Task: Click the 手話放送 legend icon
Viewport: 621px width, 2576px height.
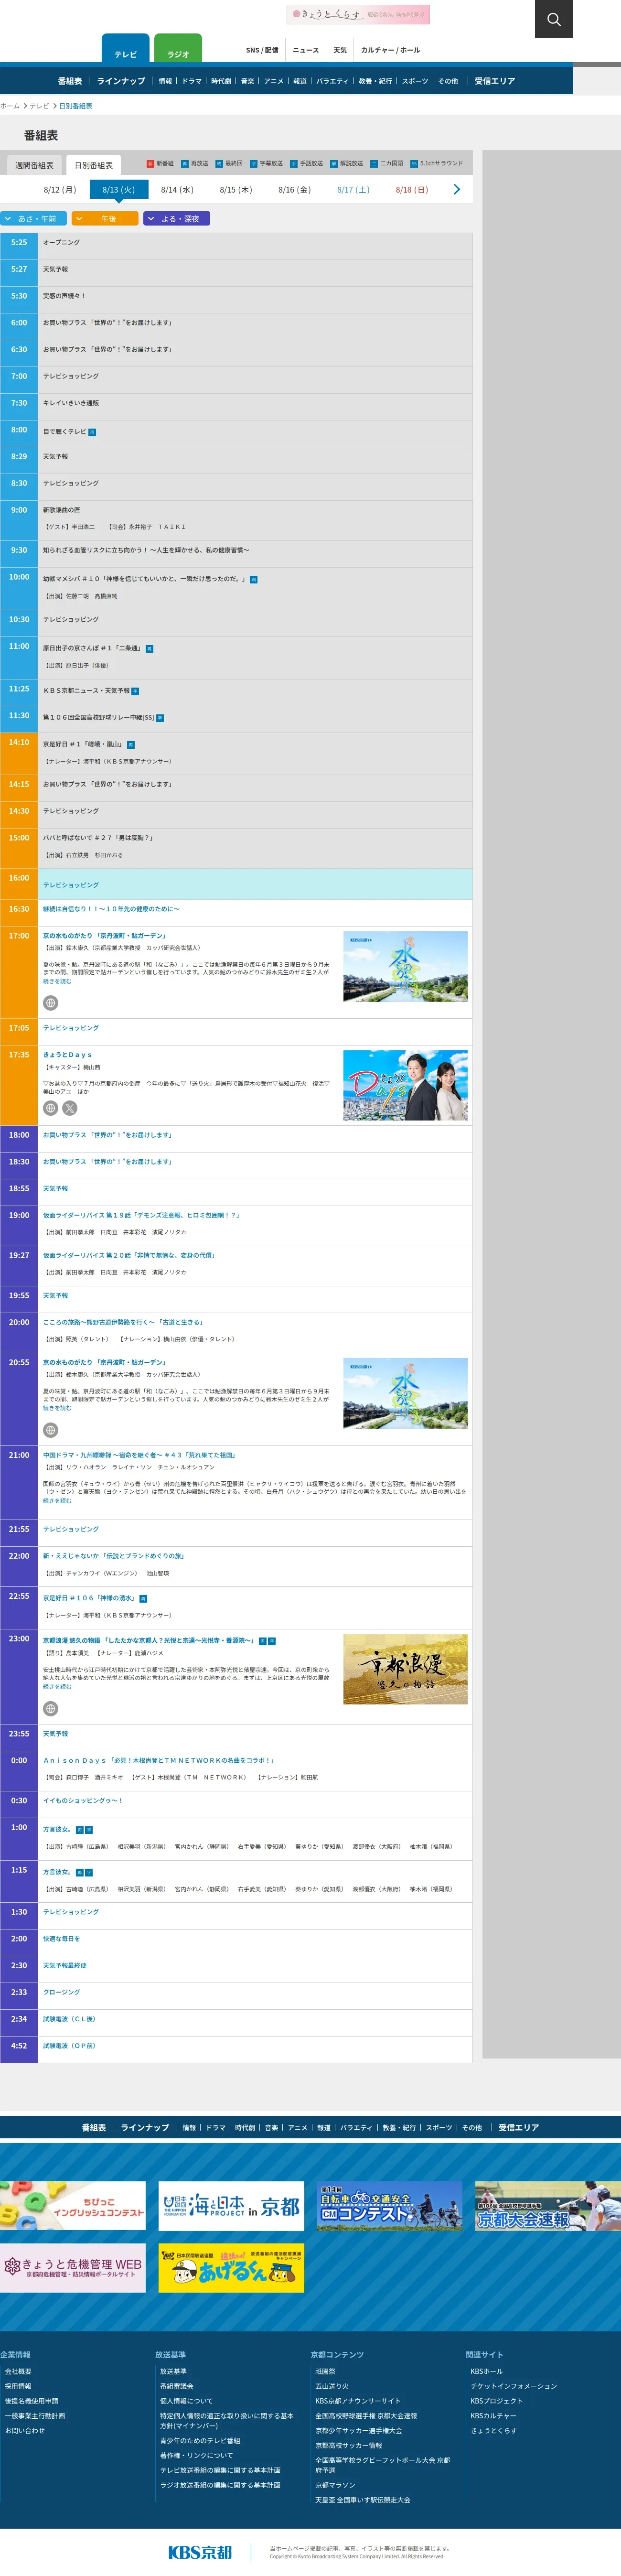Action: (294, 163)
